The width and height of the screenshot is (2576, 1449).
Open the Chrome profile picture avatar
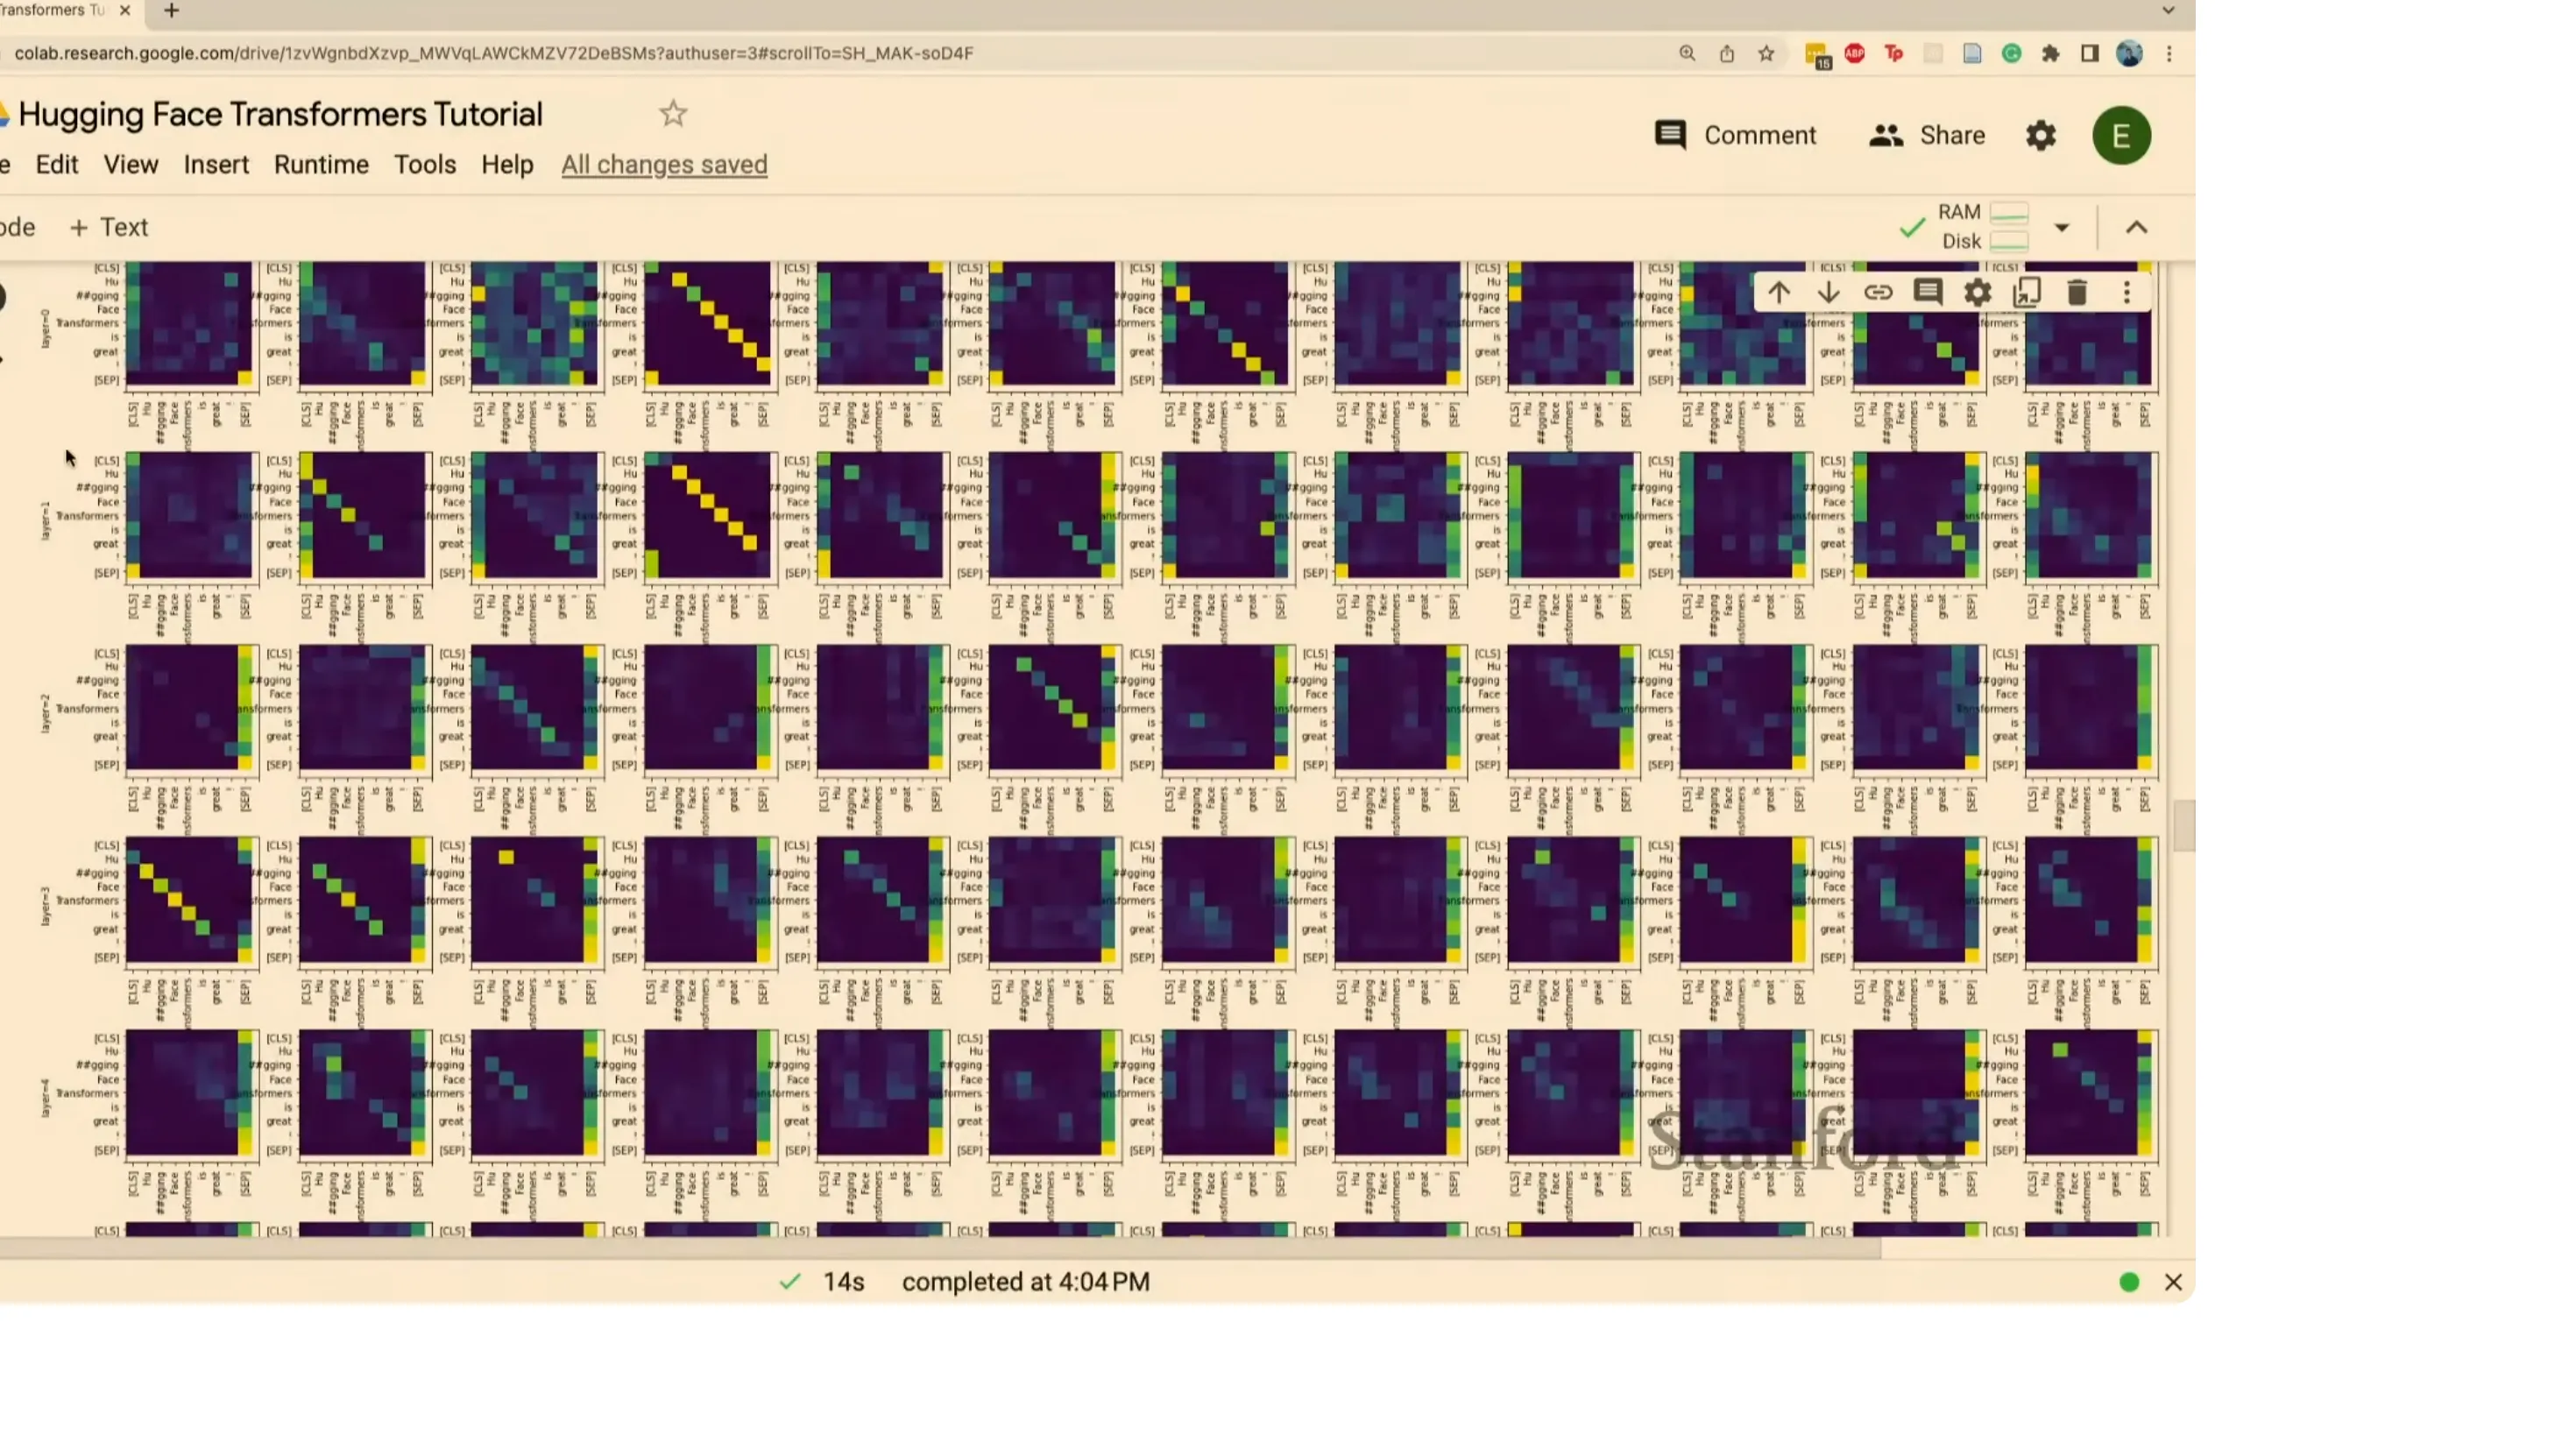pos(2130,53)
